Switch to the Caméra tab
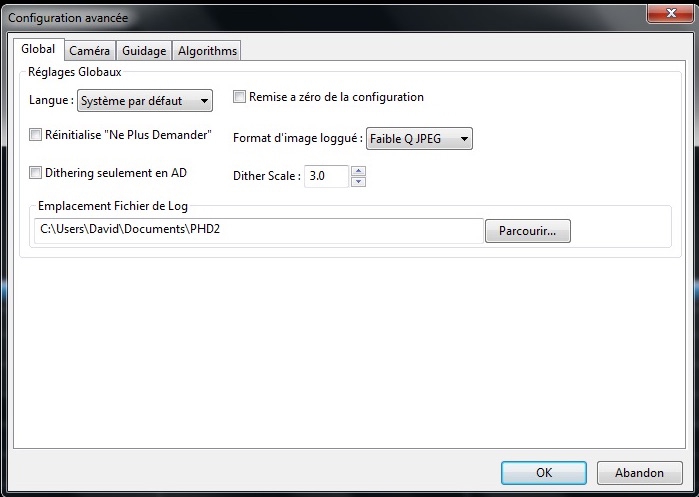The height and width of the screenshot is (497, 699). click(90, 51)
